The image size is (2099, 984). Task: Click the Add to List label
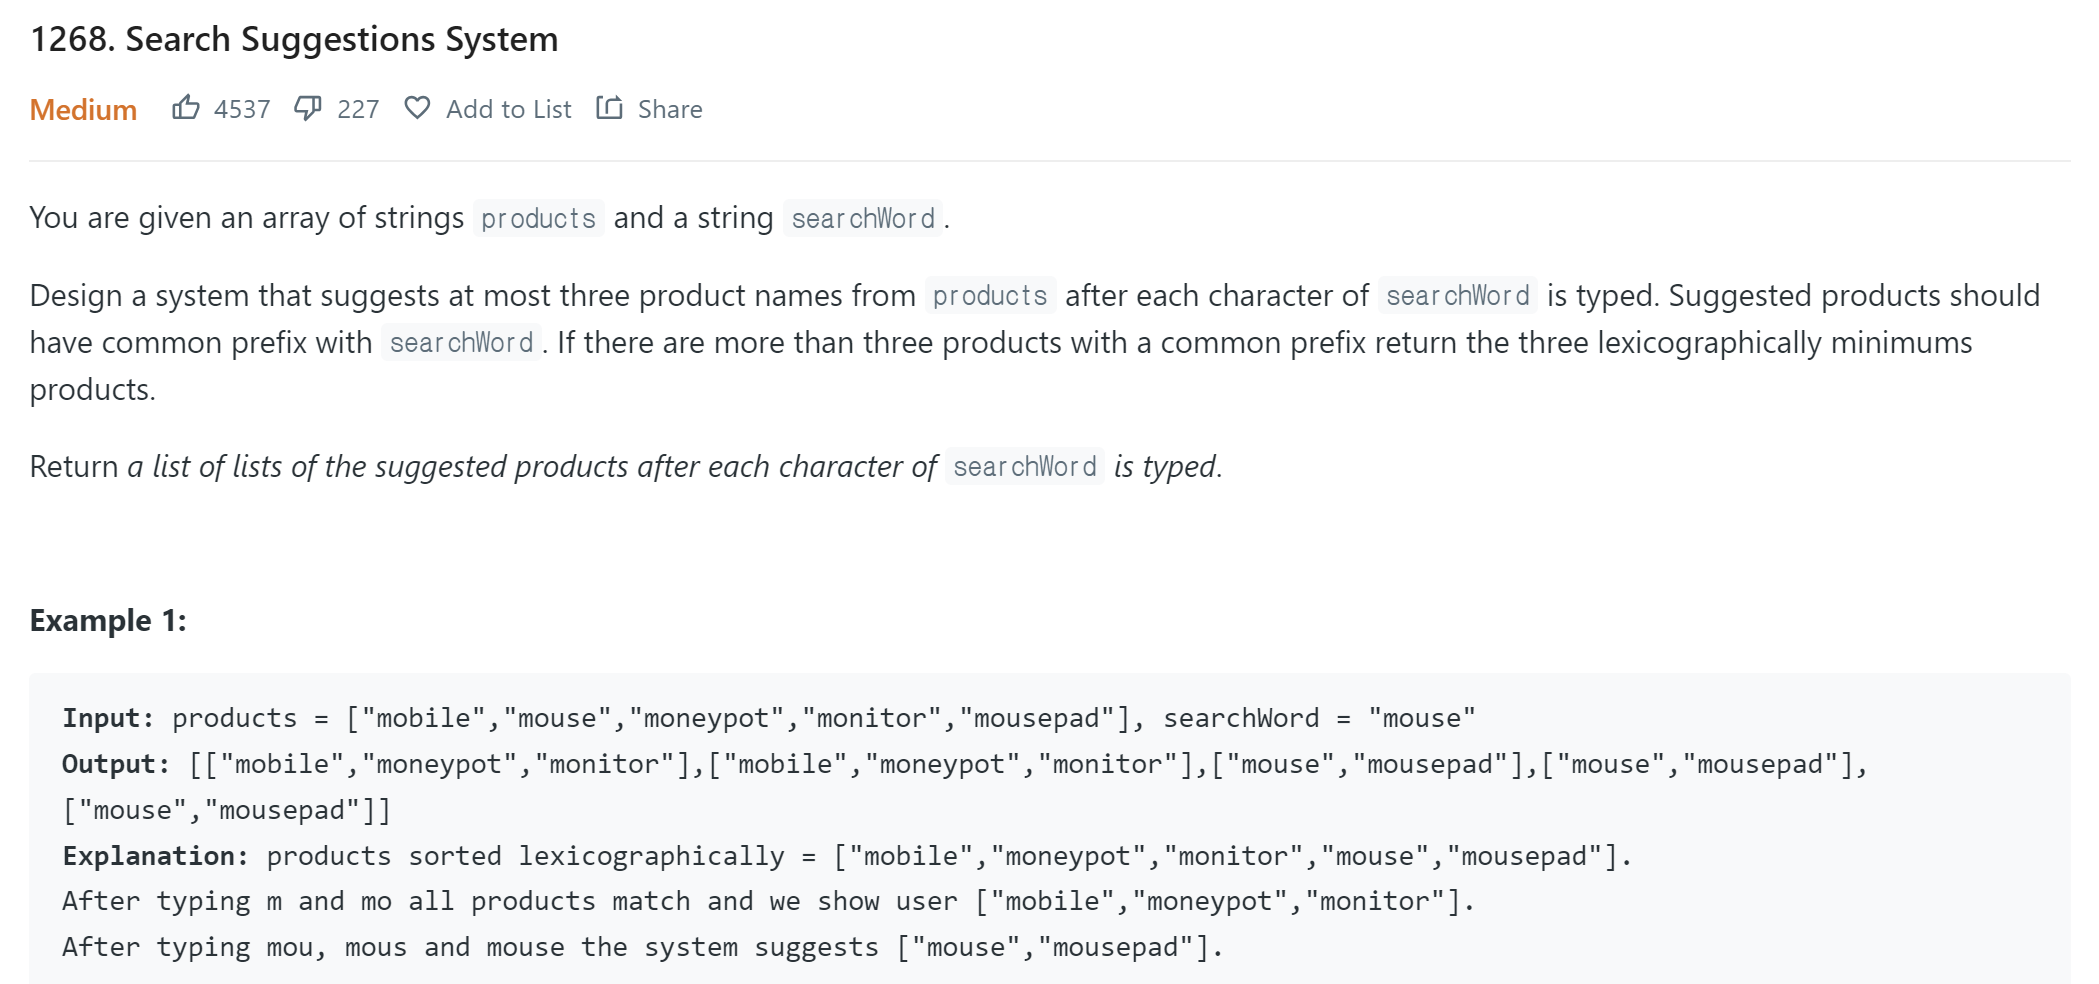click(x=508, y=109)
